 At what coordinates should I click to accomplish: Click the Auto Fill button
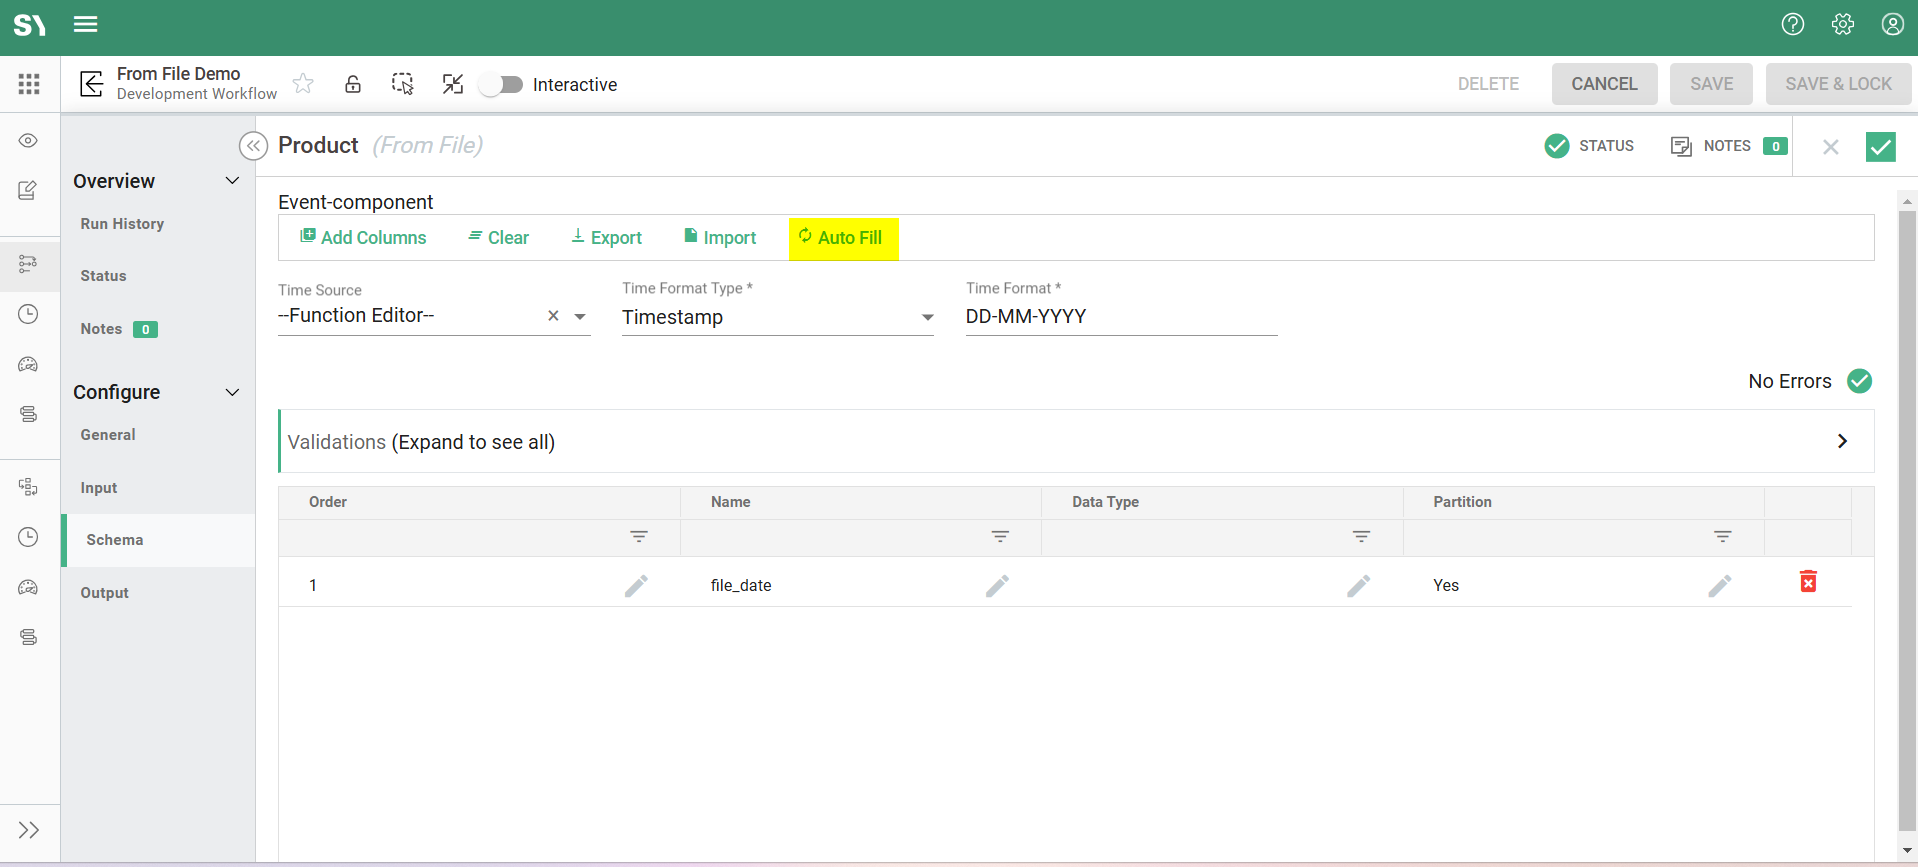(x=843, y=238)
